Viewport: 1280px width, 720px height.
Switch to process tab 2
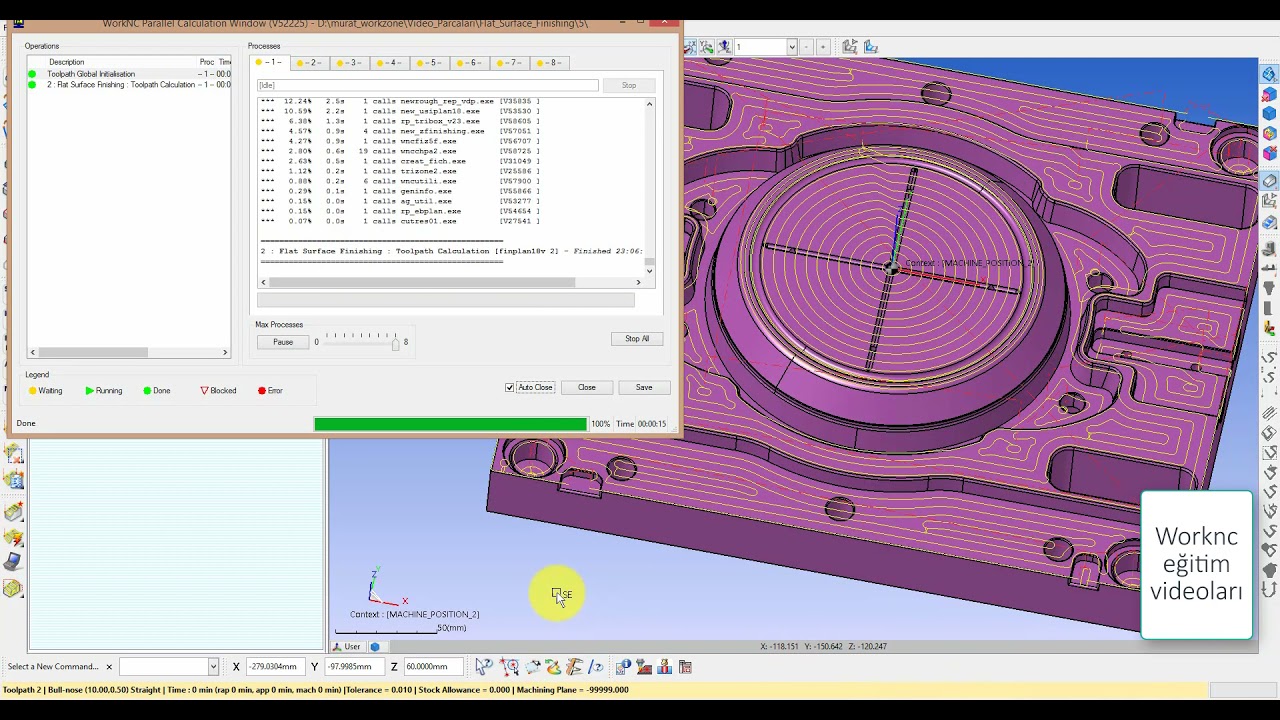310,63
